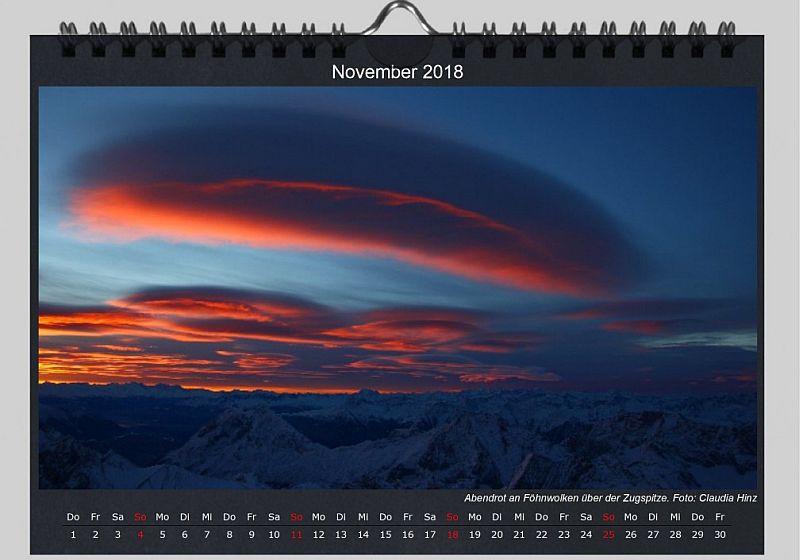Click date 20 in the date row
Image resolution: width=800 pixels, height=560 pixels.
497,534
